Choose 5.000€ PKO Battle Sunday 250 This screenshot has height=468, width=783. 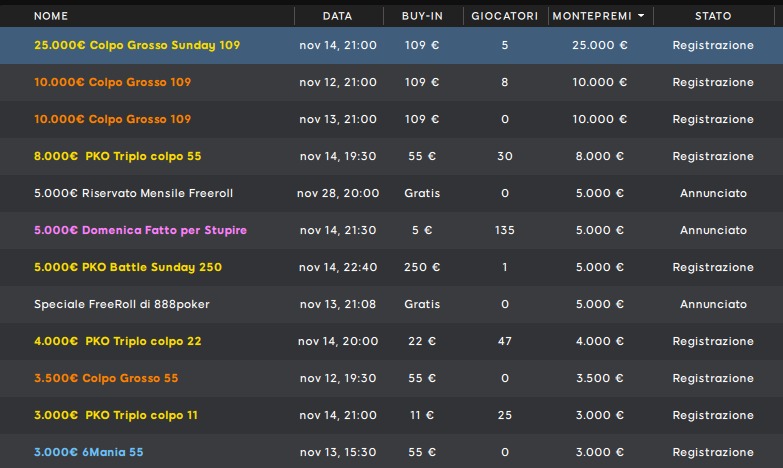coord(128,267)
